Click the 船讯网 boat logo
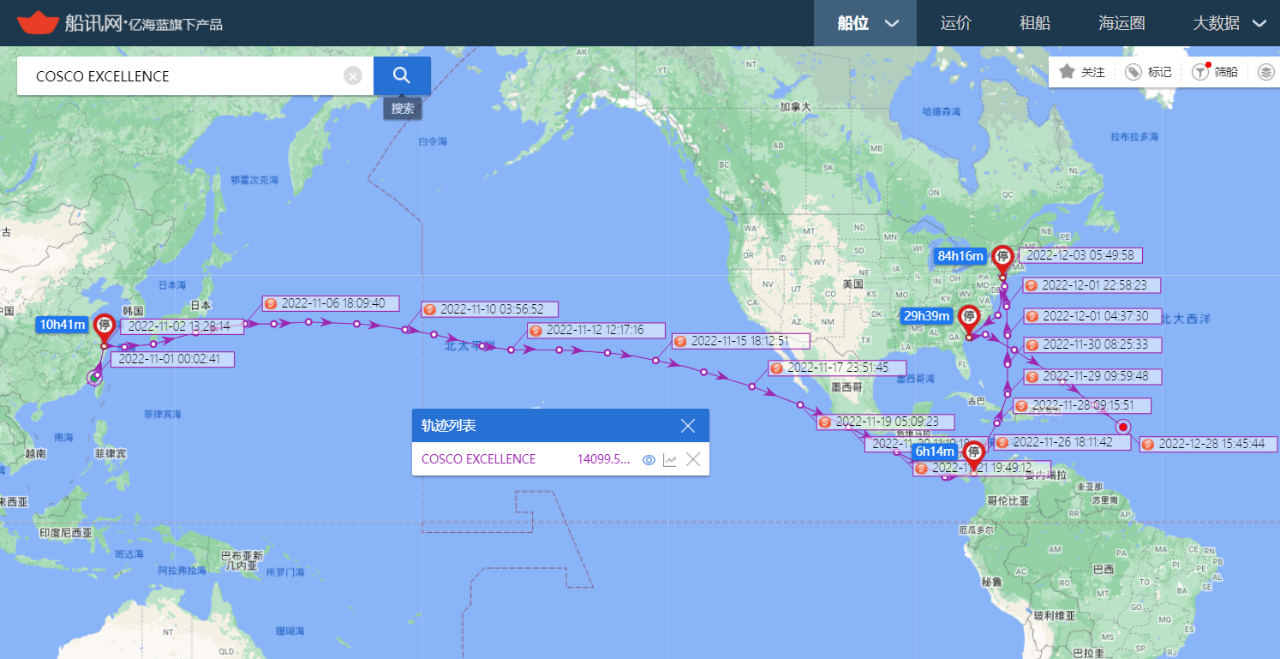 [38, 22]
